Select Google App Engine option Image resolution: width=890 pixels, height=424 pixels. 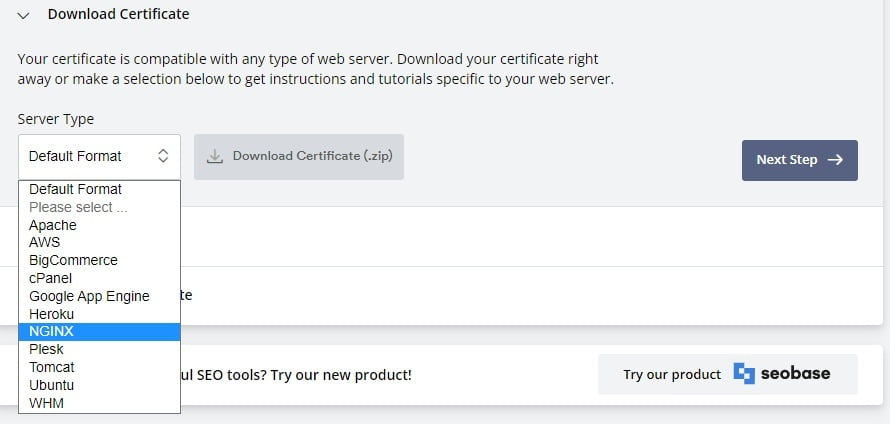point(89,296)
